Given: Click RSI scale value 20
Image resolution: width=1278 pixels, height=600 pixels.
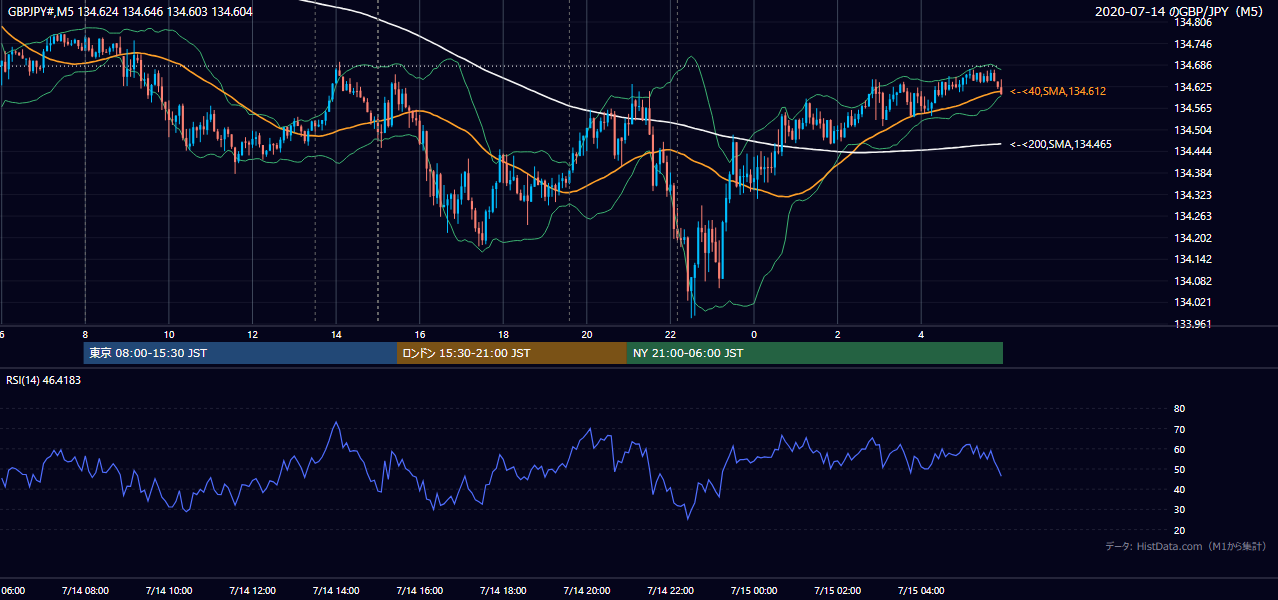Looking at the screenshot, I should click(1179, 531).
